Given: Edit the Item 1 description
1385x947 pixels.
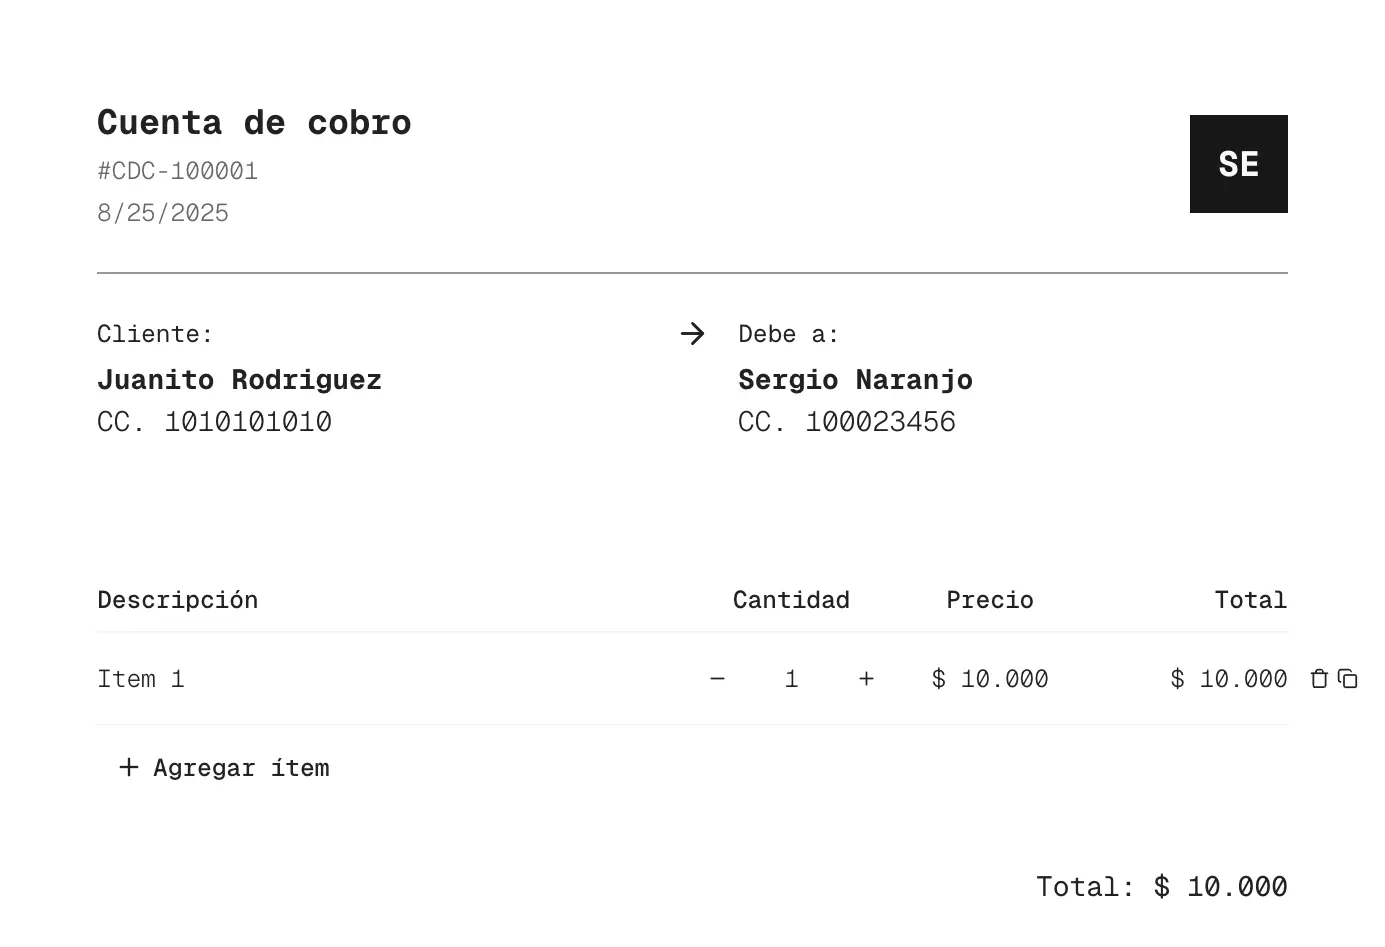Looking at the screenshot, I should (x=141, y=679).
